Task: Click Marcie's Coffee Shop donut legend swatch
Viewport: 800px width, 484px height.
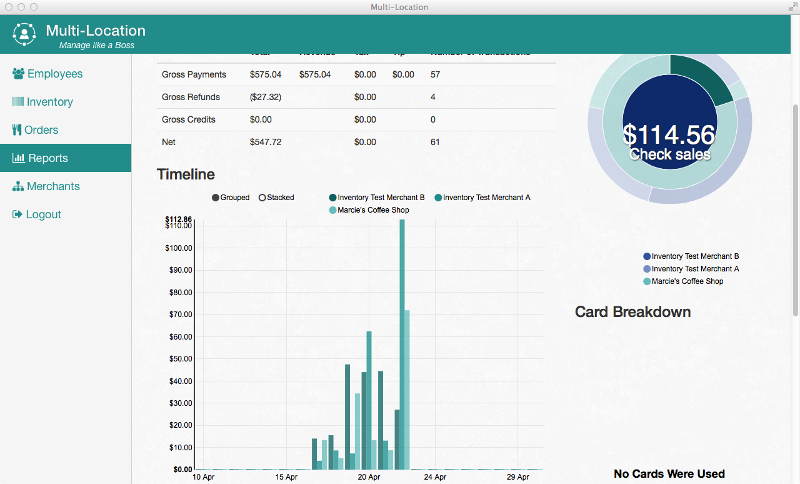Action: coord(647,282)
